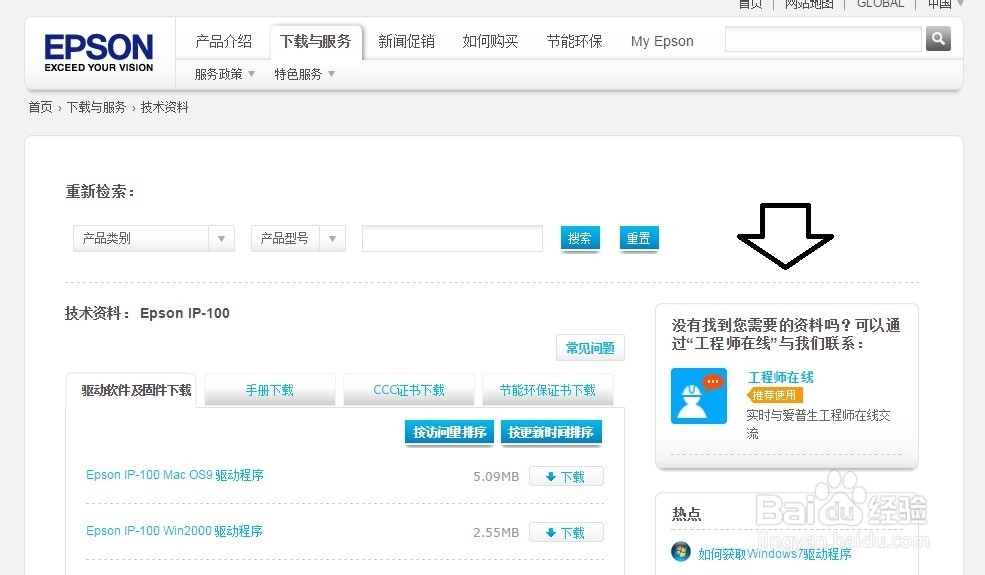Sort by 按访问量排序
Image resolution: width=985 pixels, height=575 pixels.
tap(449, 432)
